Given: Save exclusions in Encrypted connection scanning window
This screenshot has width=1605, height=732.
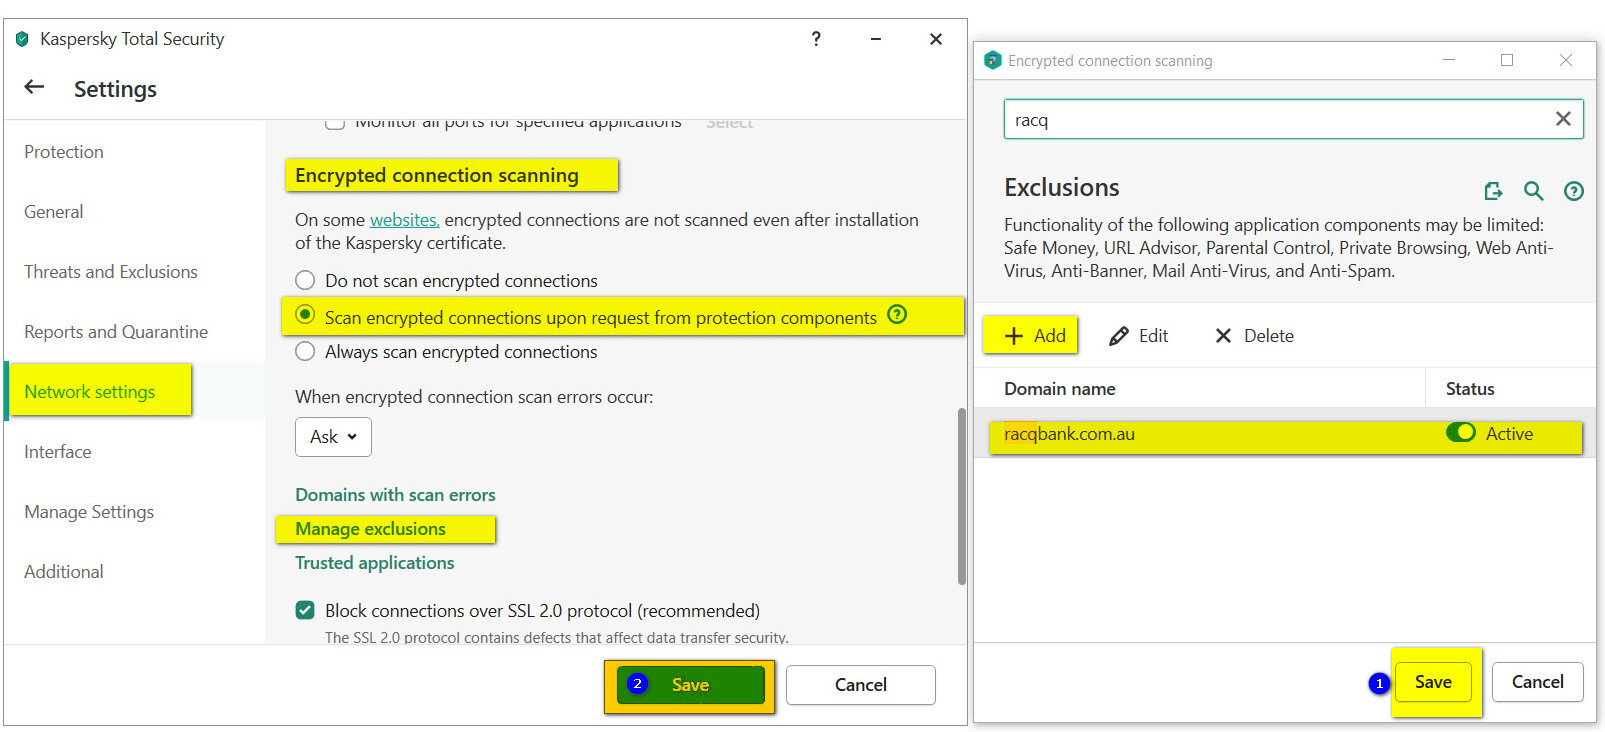Looking at the screenshot, I should tap(1433, 682).
